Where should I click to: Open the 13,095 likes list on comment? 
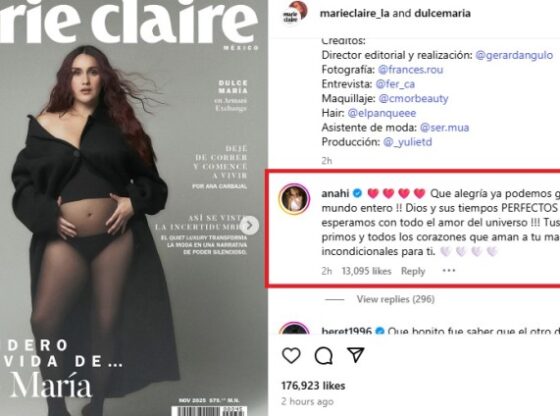pyautogui.click(x=366, y=271)
